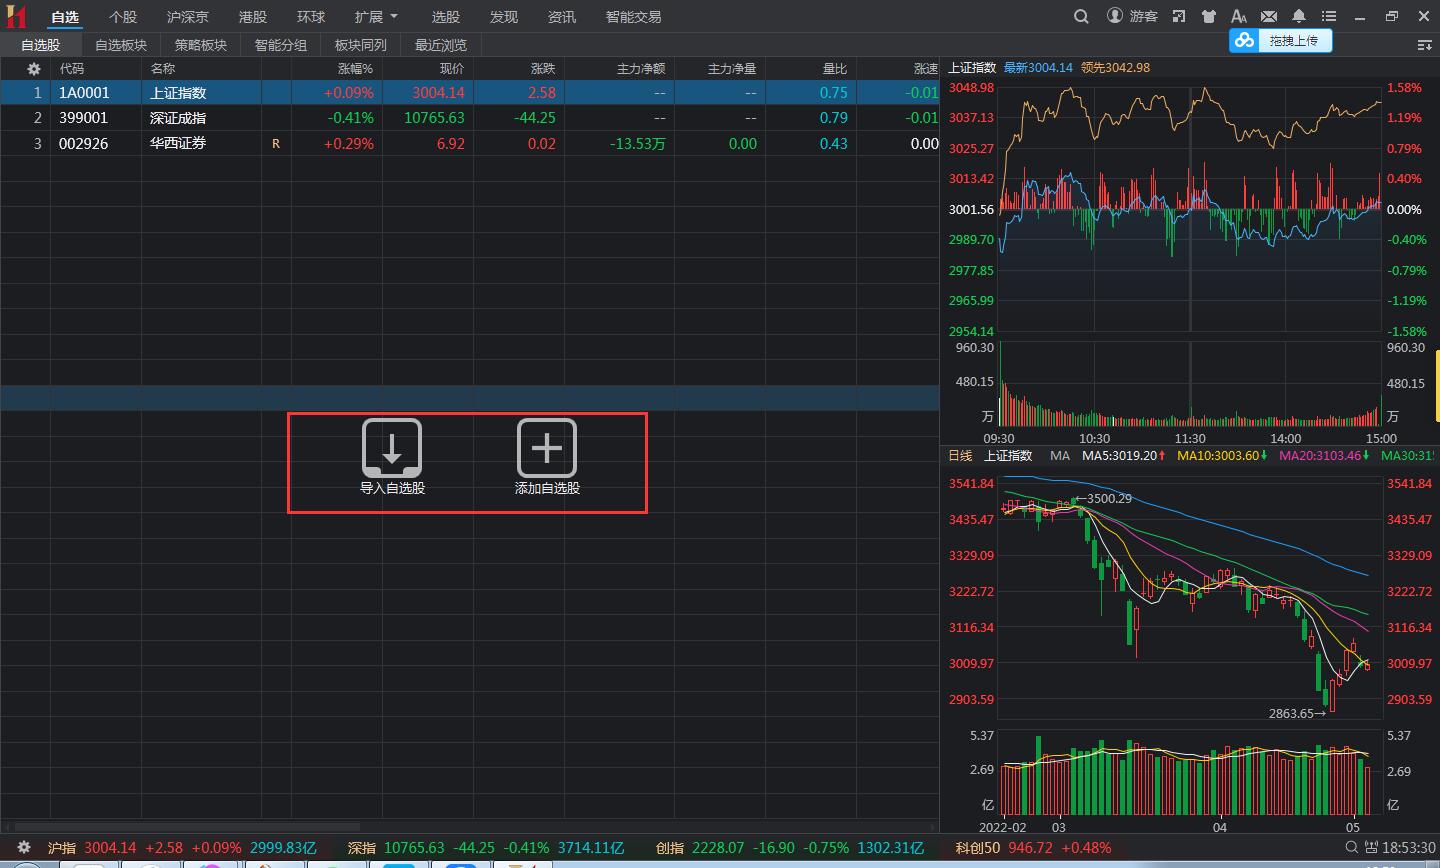Open the search magnifier in title bar

pyautogui.click(x=1081, y=16)
